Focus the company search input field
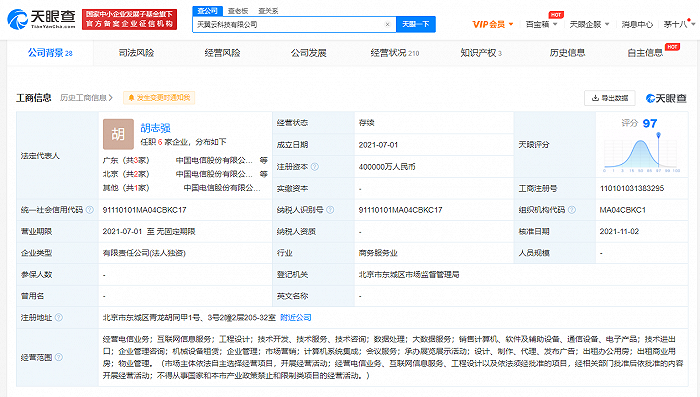 pos(294,25)
